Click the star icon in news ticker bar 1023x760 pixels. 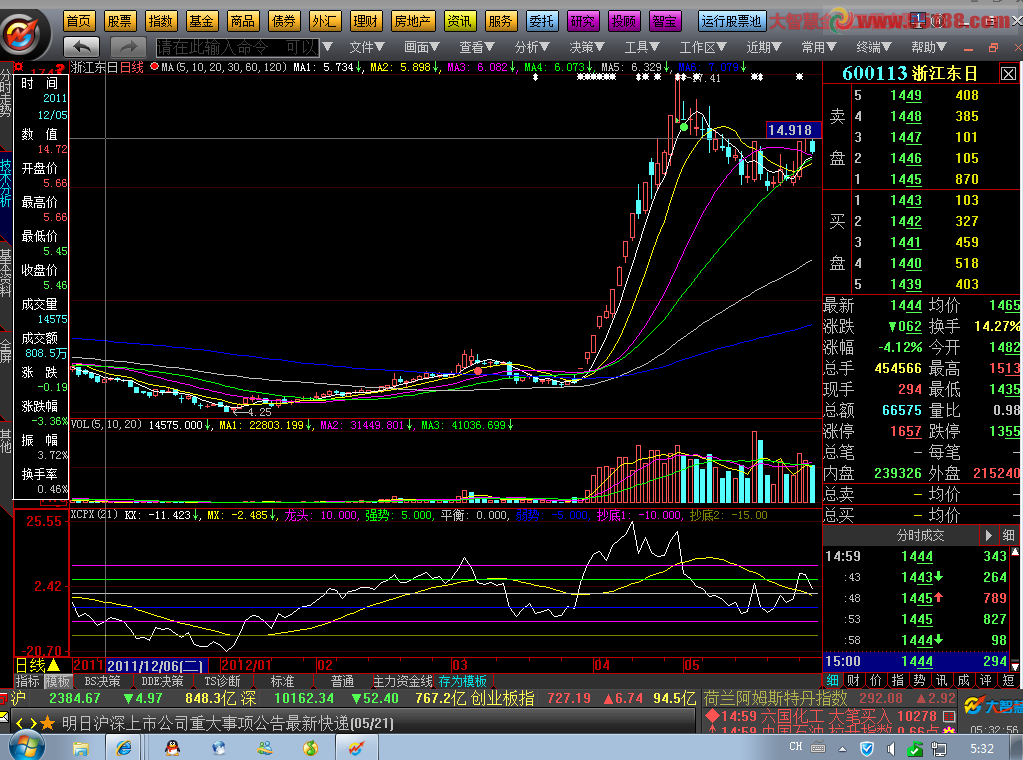pyautogui.click(x=47, y=722)
